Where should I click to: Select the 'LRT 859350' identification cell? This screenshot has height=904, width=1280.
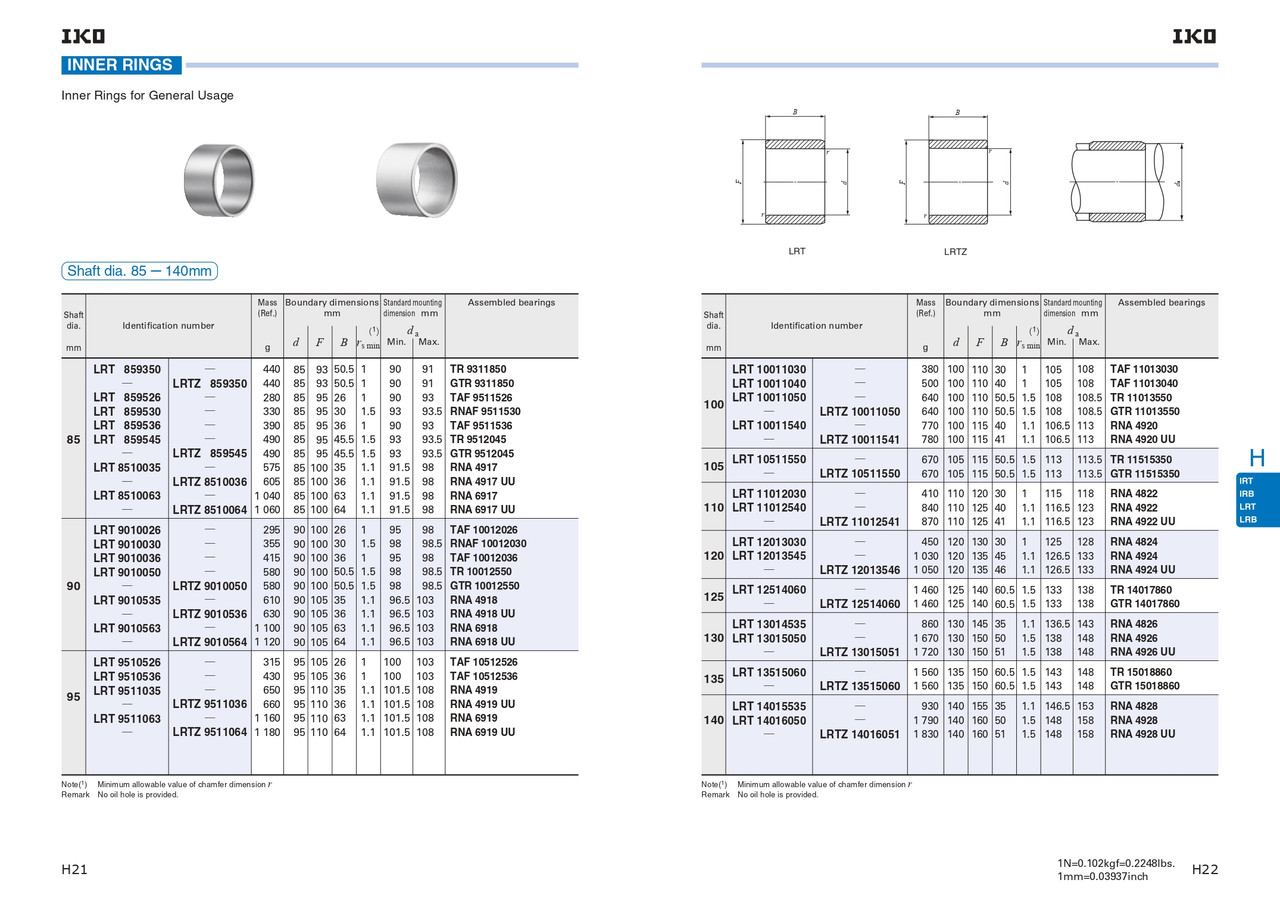pos(127,369)
